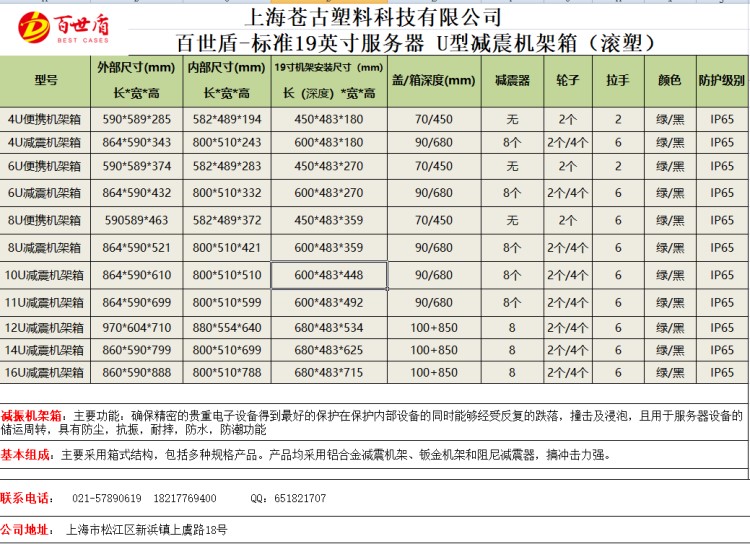Click the 联系电话 label

coord(26,497)
